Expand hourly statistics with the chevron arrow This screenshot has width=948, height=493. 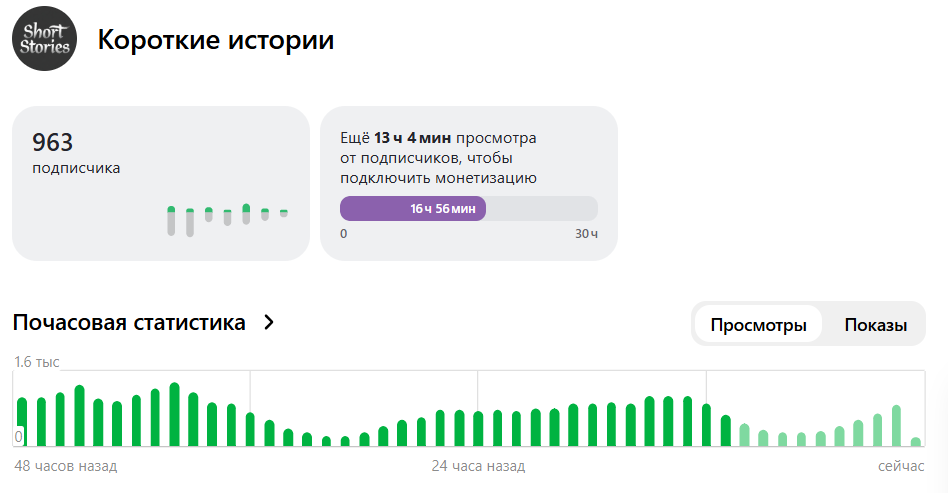268,323
